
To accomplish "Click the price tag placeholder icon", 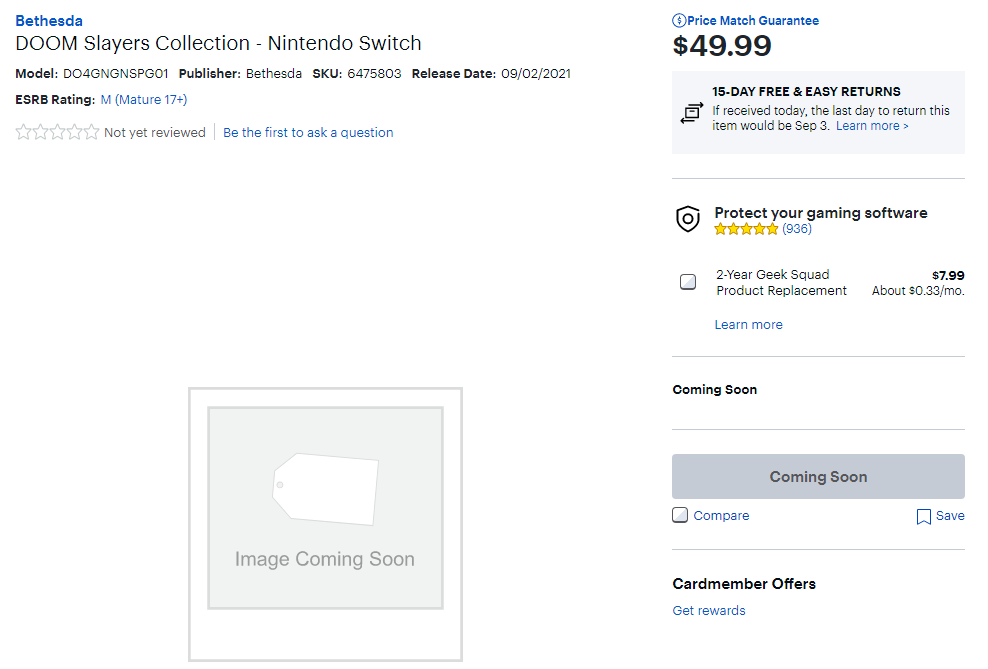I will pyautogui.click(x=326, y=487).
